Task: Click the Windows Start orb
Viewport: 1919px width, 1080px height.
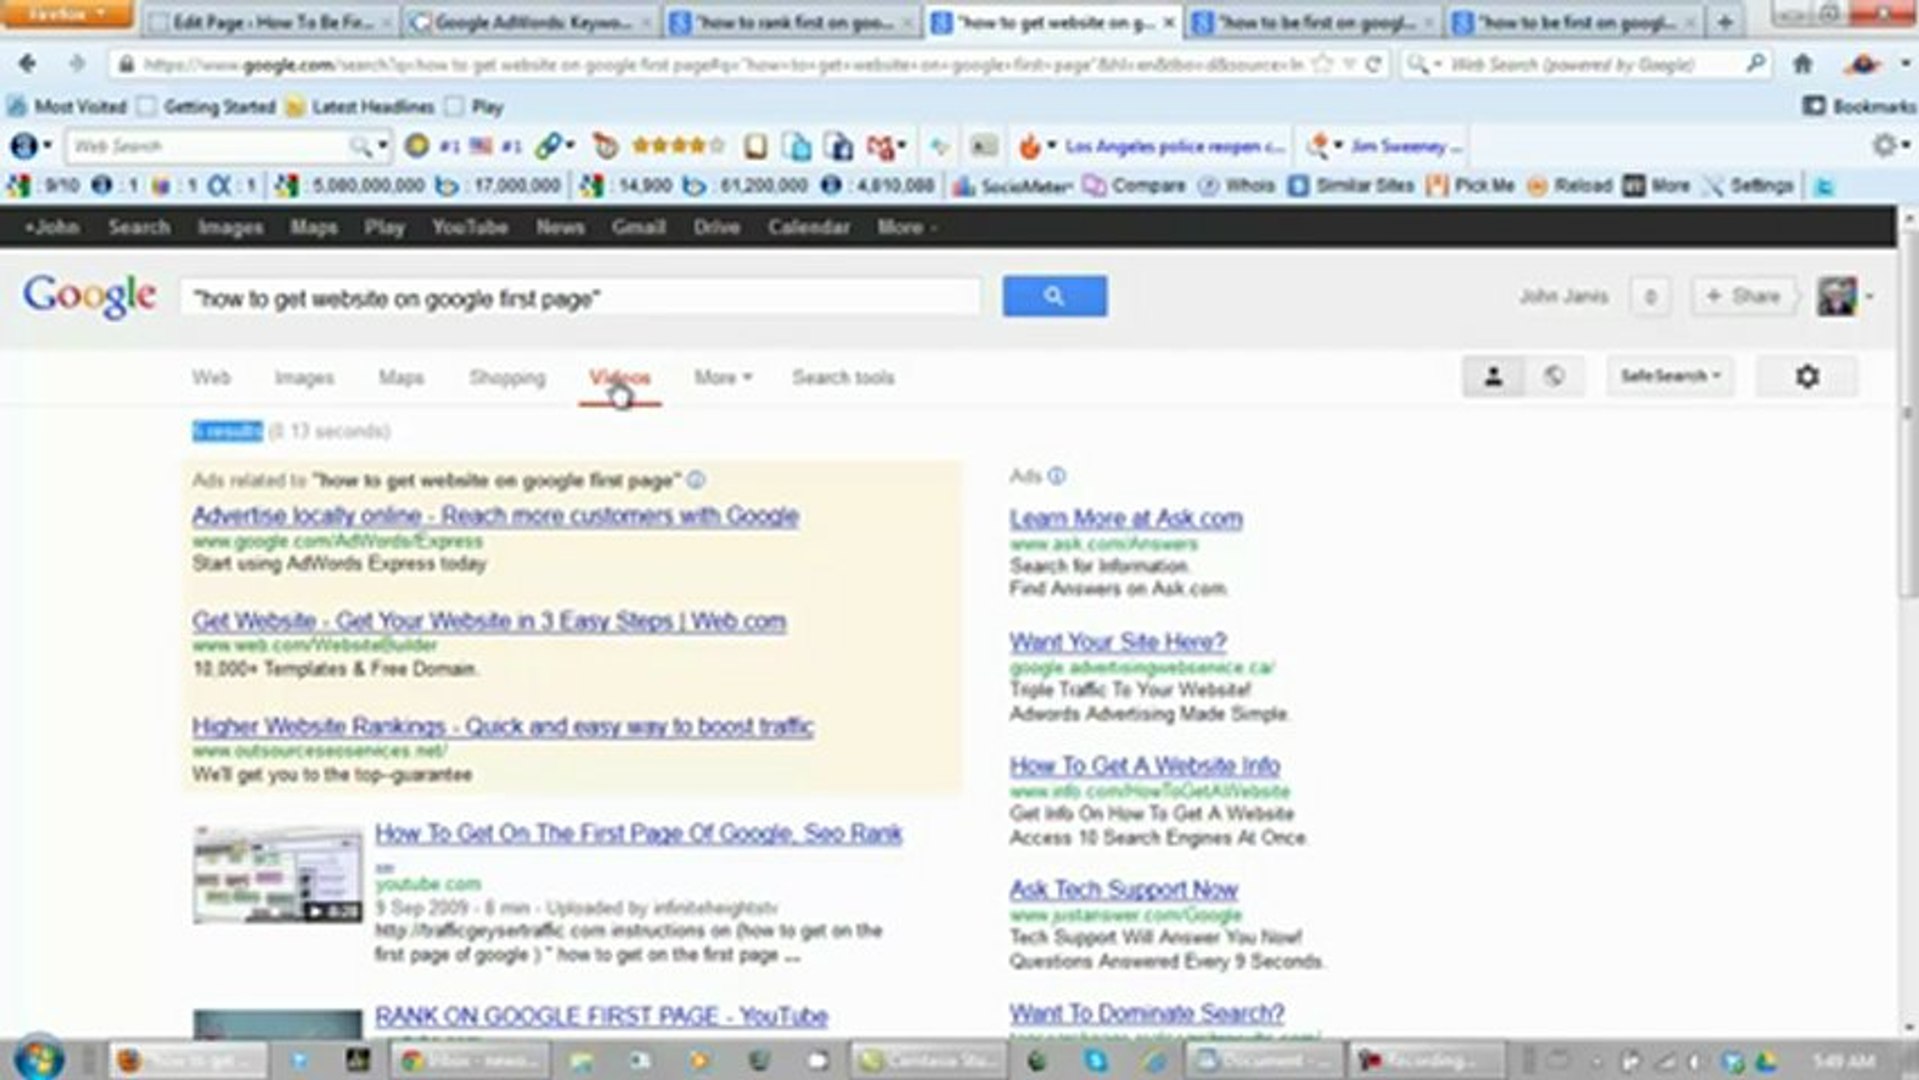Action: click(39, 1058)
